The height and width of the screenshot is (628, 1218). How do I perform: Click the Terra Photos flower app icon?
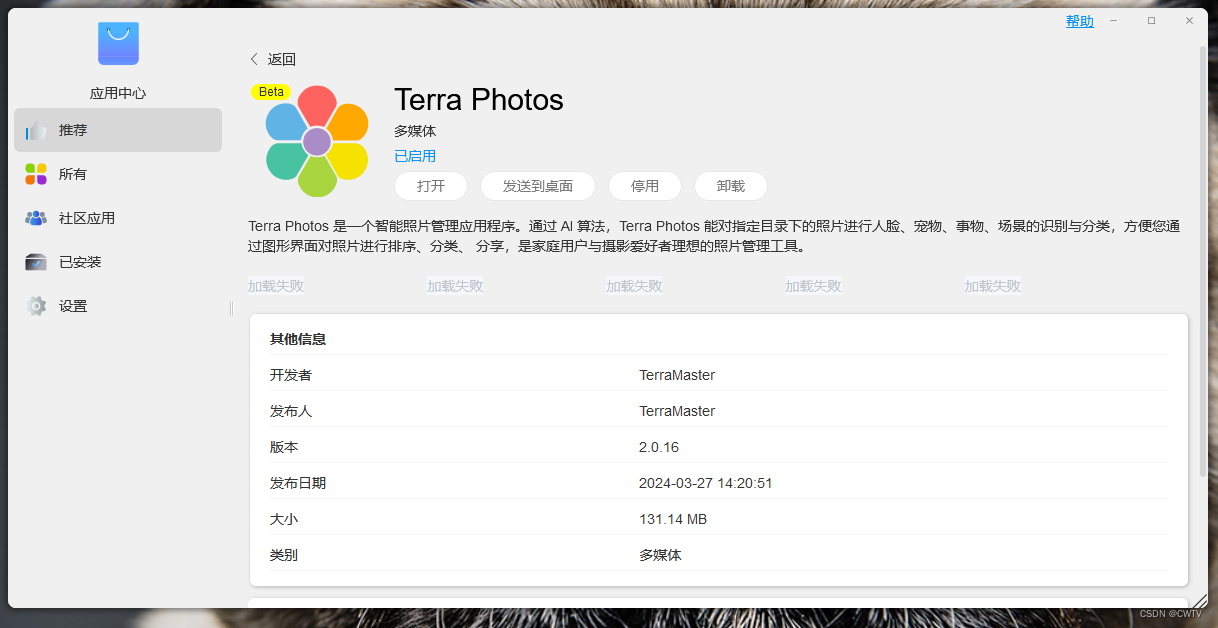(317, 141)
